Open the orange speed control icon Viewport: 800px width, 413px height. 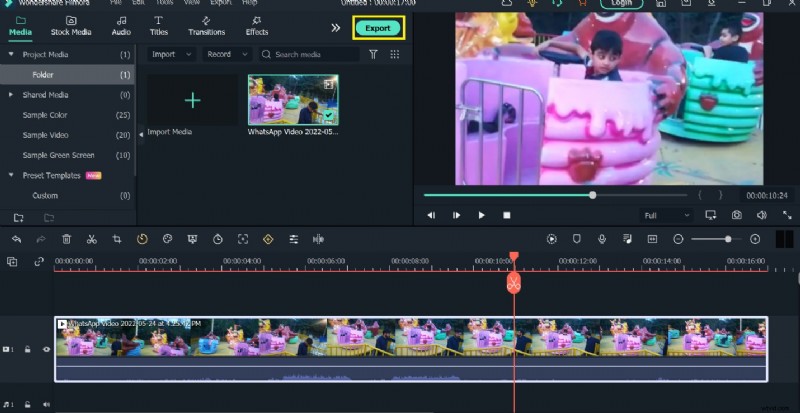point(142,239)
